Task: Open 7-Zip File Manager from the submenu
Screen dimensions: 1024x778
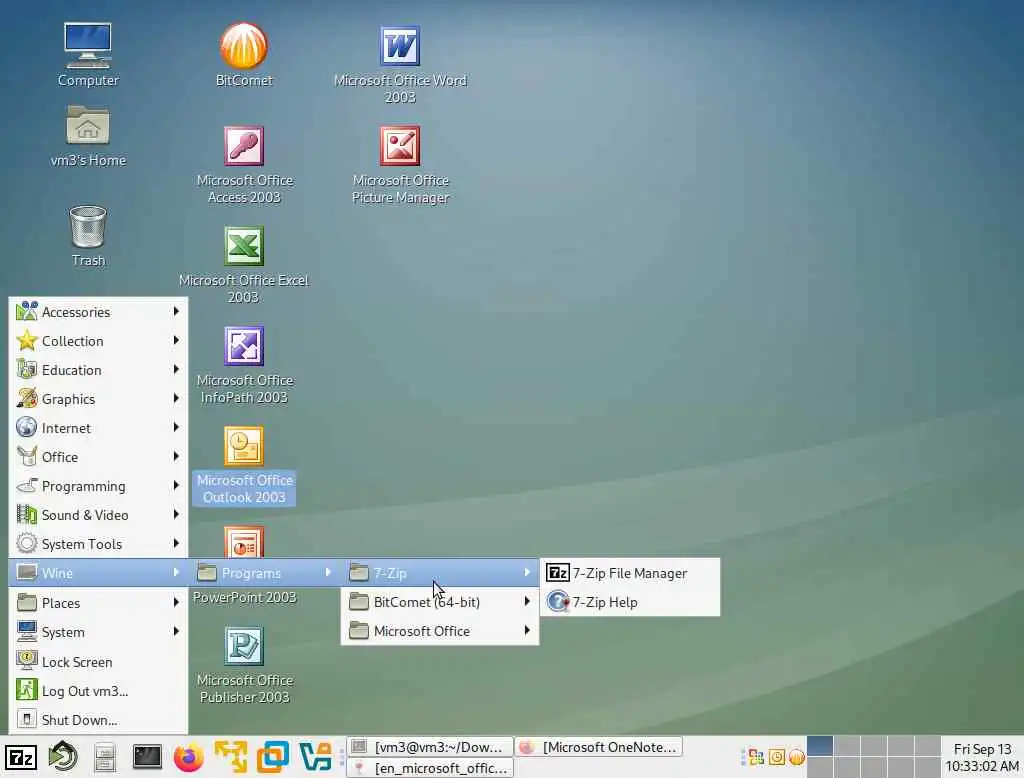Action: (630, 573)
